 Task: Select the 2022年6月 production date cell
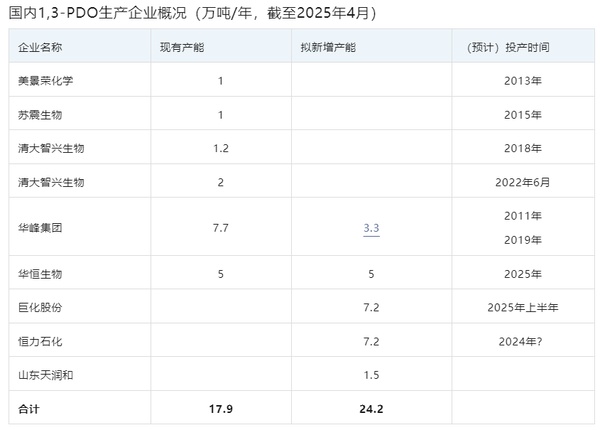point(523,182)
